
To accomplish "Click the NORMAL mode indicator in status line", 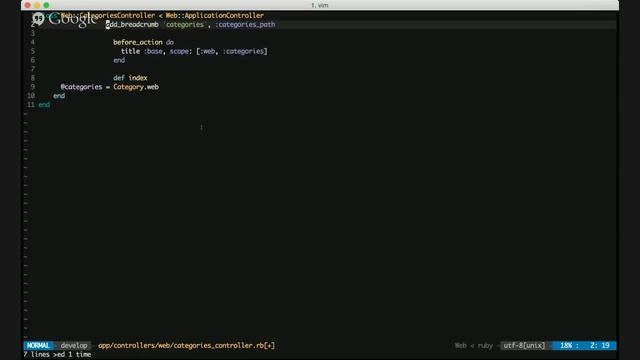I will click(38, 345).
